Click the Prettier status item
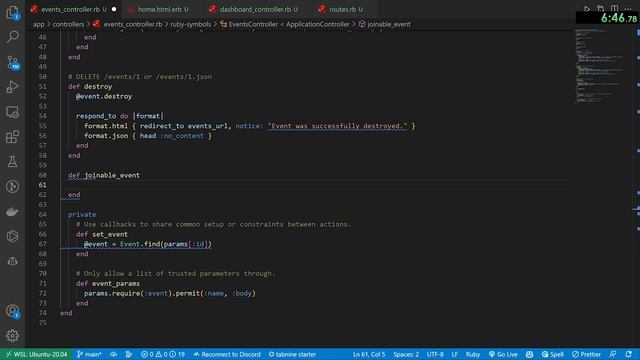Screen dimensions: 640x360 point(587,354)
